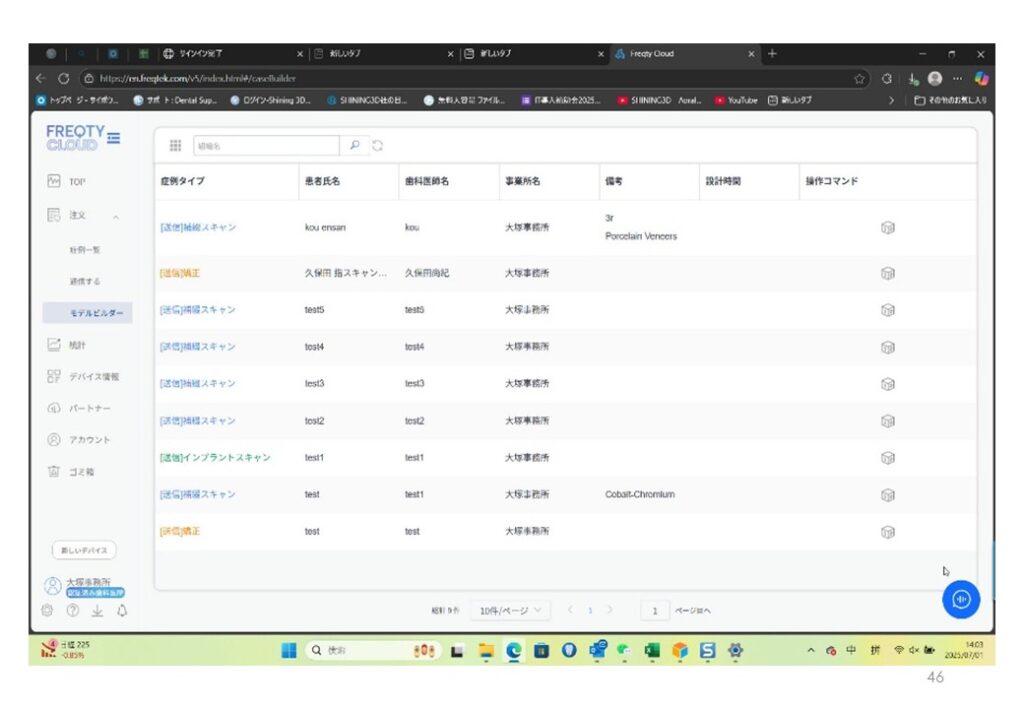1024x709 pixels.
Task: Collapse the 注文 menu section
Action: [x=116, y=216]
